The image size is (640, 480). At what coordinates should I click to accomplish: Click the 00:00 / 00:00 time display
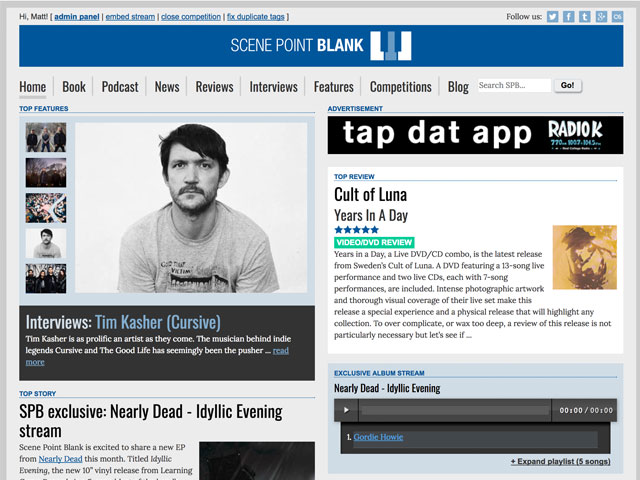point(586,411)
